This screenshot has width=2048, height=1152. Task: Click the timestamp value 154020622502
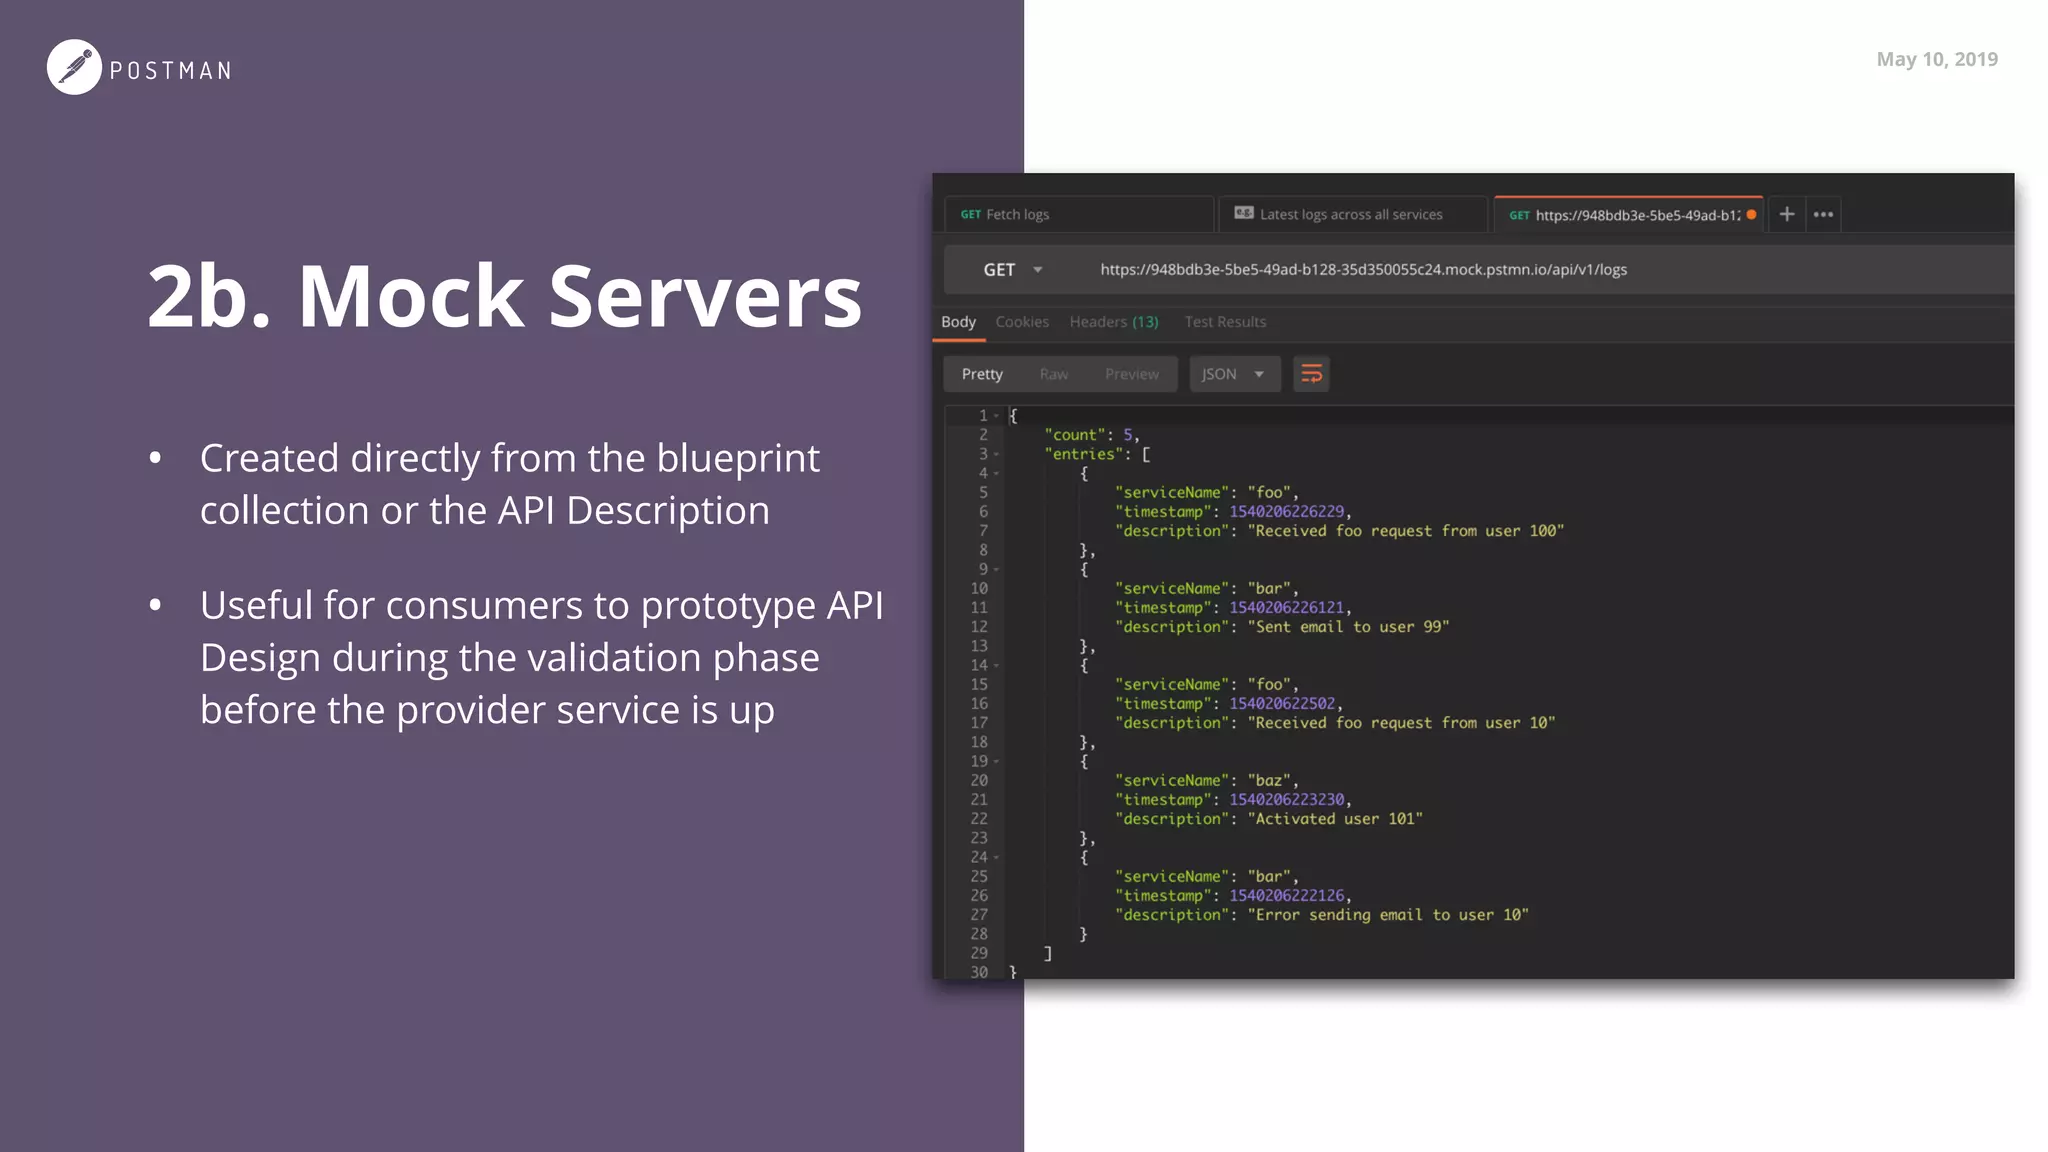[x=1282, y=704]
